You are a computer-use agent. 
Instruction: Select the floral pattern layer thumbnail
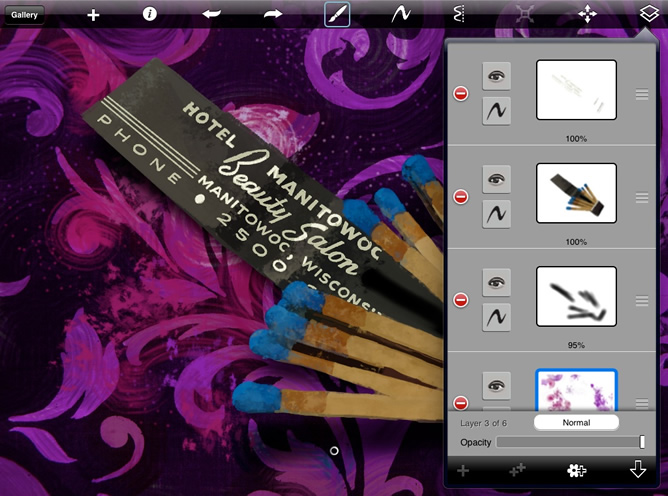576,390
